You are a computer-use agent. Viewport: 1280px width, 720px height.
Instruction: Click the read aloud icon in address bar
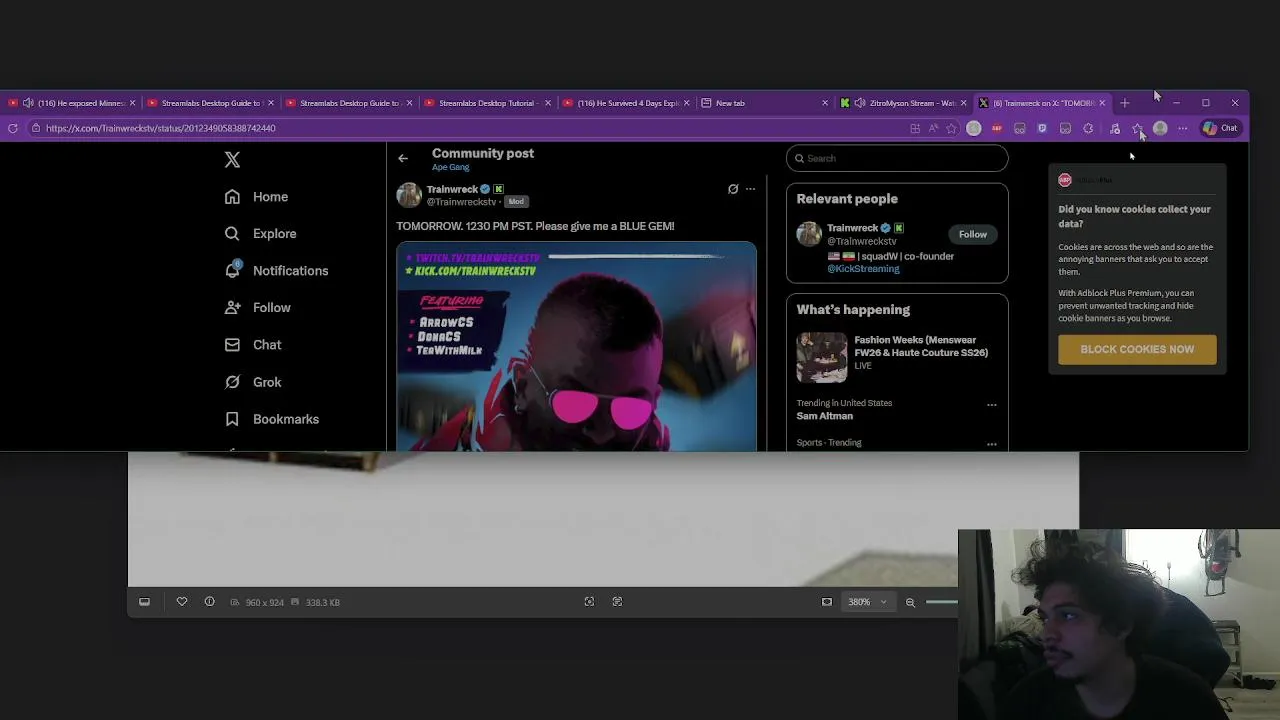(x=933, y=128)
